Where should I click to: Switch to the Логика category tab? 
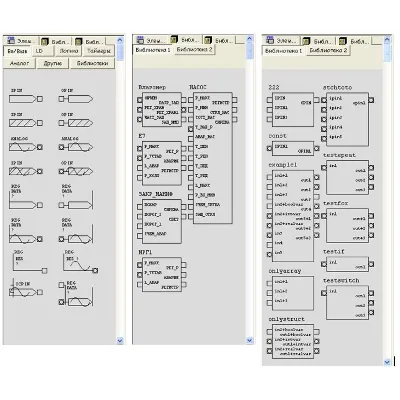click(69, 51)
